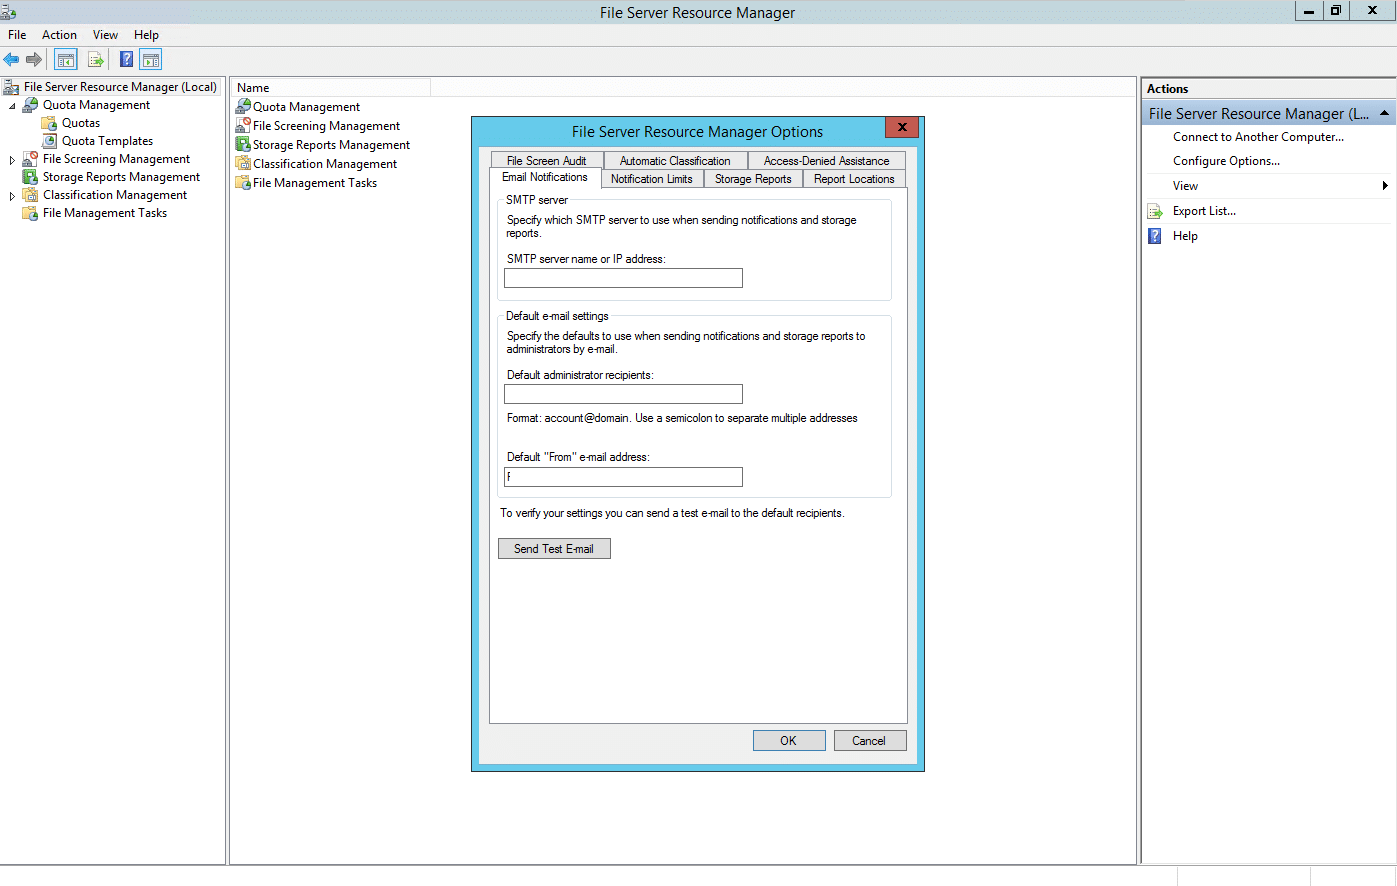Click the Help icon in Actions pane
The height and width of the screenshot is (886, 1397).
point(1155,236)
